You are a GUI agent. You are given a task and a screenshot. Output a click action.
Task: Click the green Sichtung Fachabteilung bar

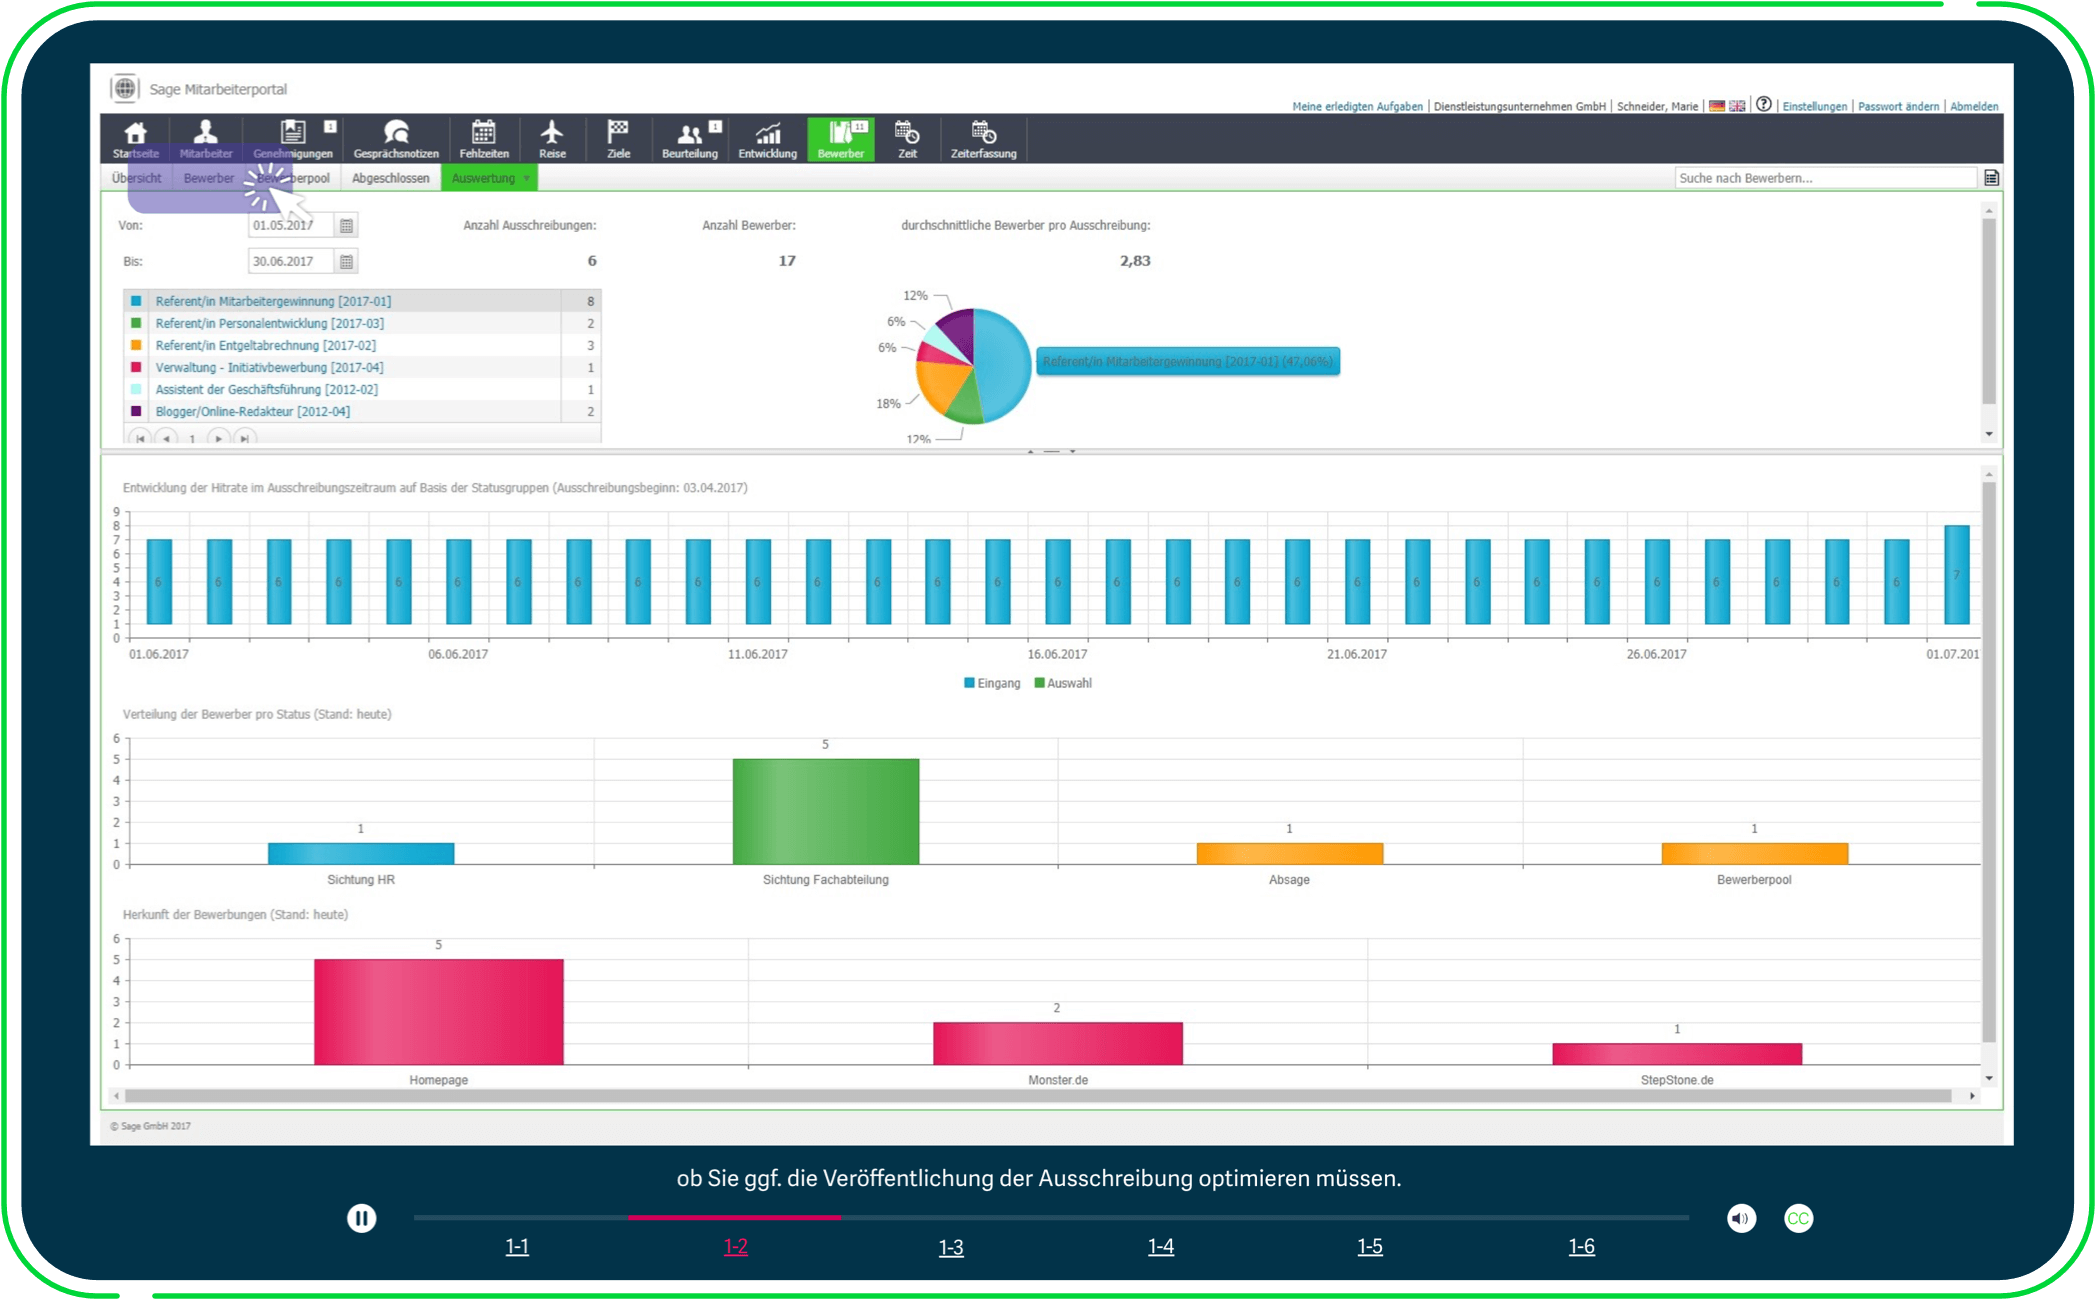point(826,811)
